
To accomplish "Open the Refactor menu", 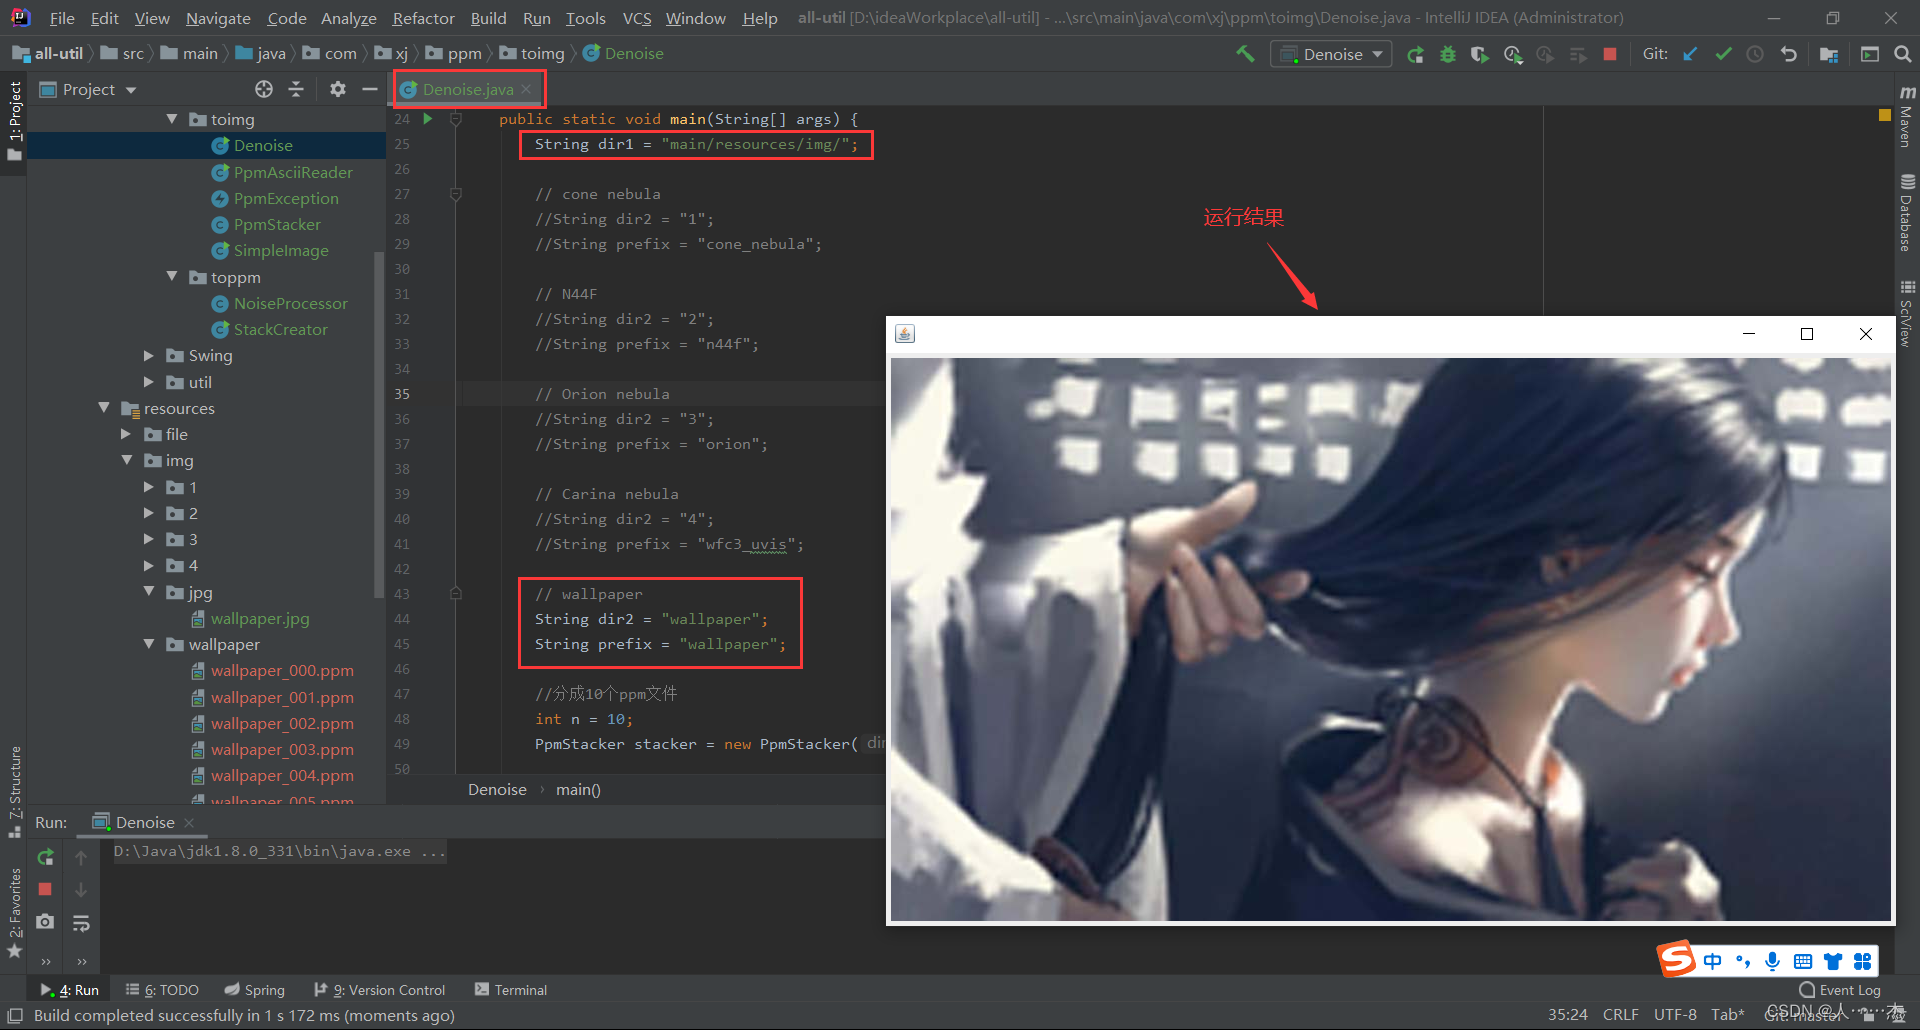I will click(423, 18).
